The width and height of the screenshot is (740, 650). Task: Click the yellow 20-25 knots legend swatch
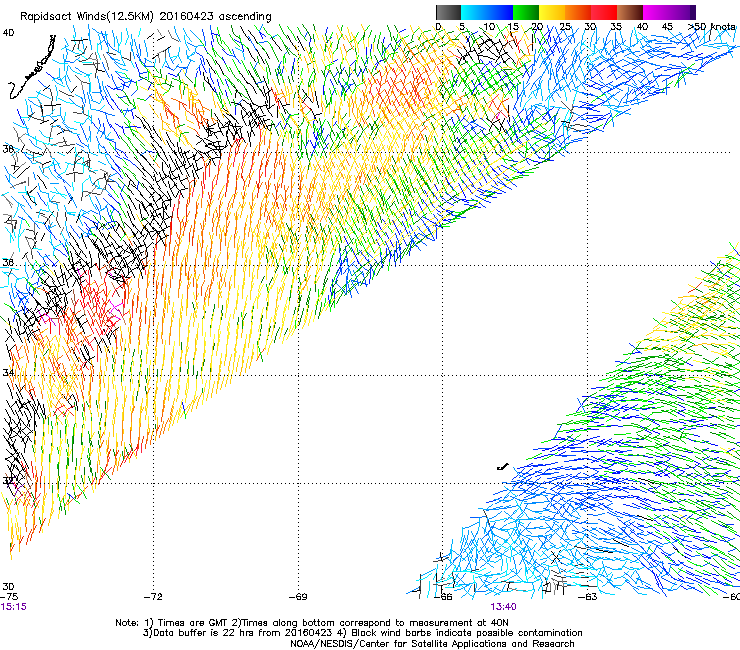(x=552, y=12)
